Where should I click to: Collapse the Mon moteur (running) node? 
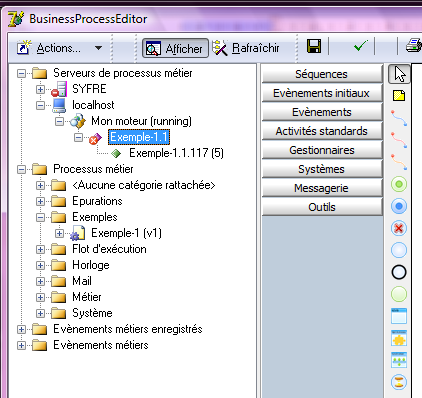(x=59, y=121)
